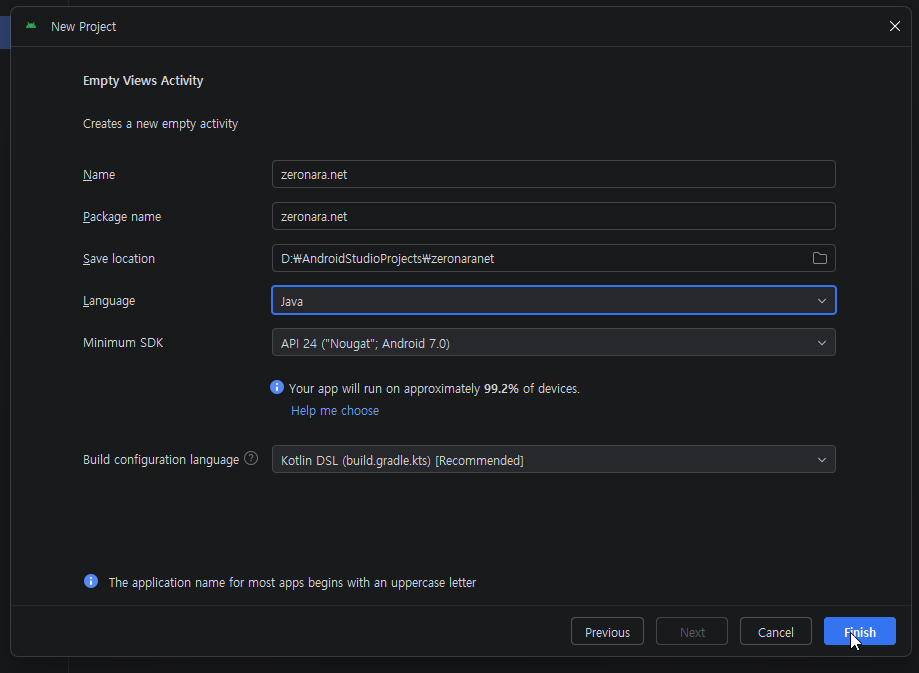Viewport: 919px width, 673px height.
Task: Click the Help me choose link
Action: tap(334, 410)
